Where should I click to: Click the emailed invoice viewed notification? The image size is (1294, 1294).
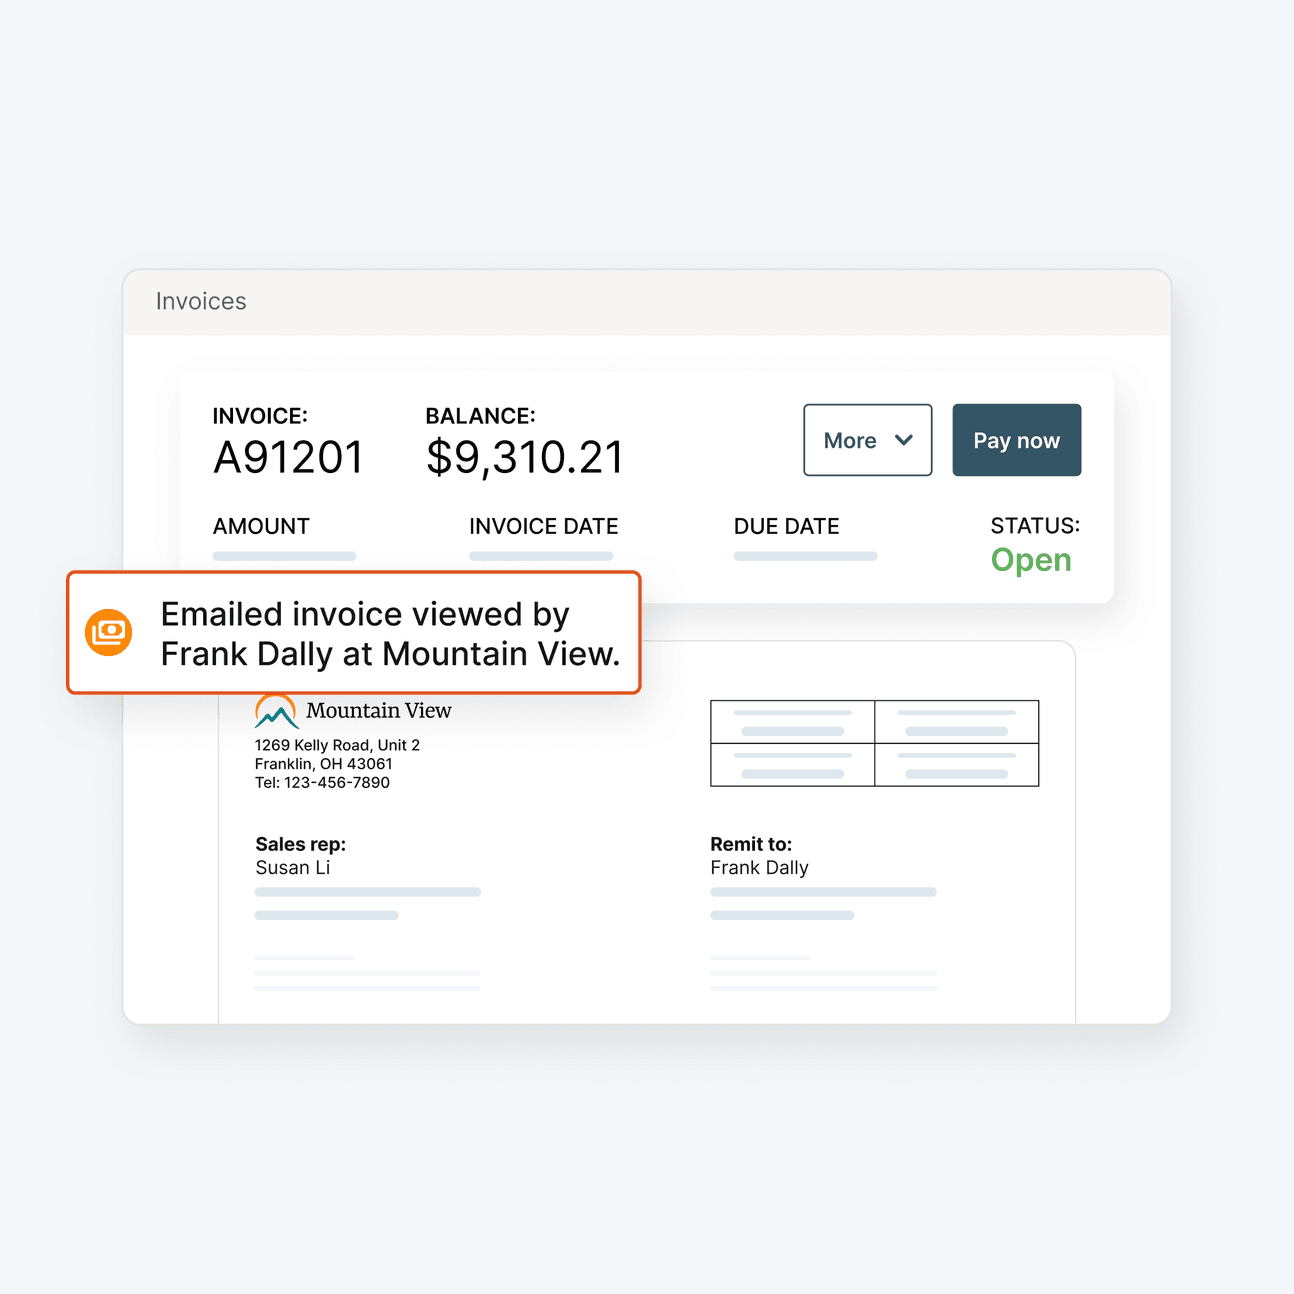tap(390, 633)
